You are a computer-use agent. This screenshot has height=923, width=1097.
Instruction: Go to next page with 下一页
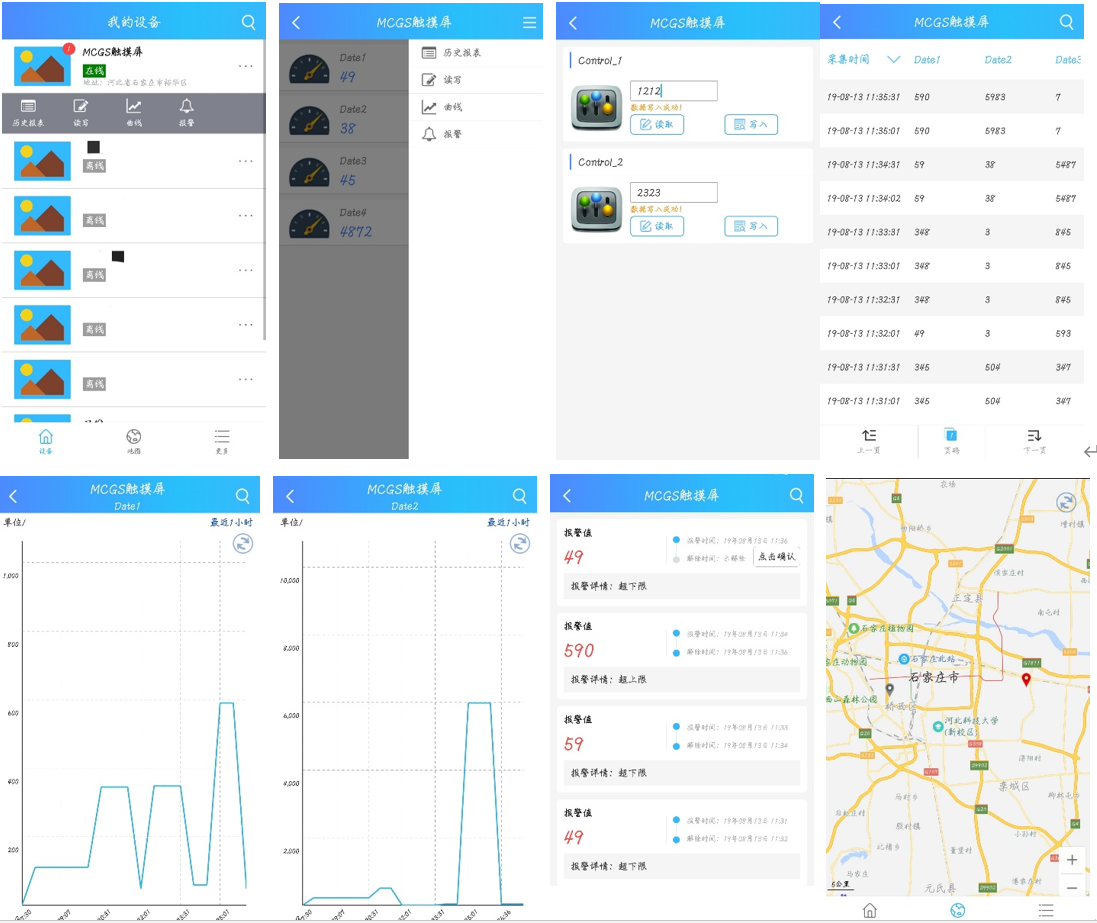(x=1034, y=442)
